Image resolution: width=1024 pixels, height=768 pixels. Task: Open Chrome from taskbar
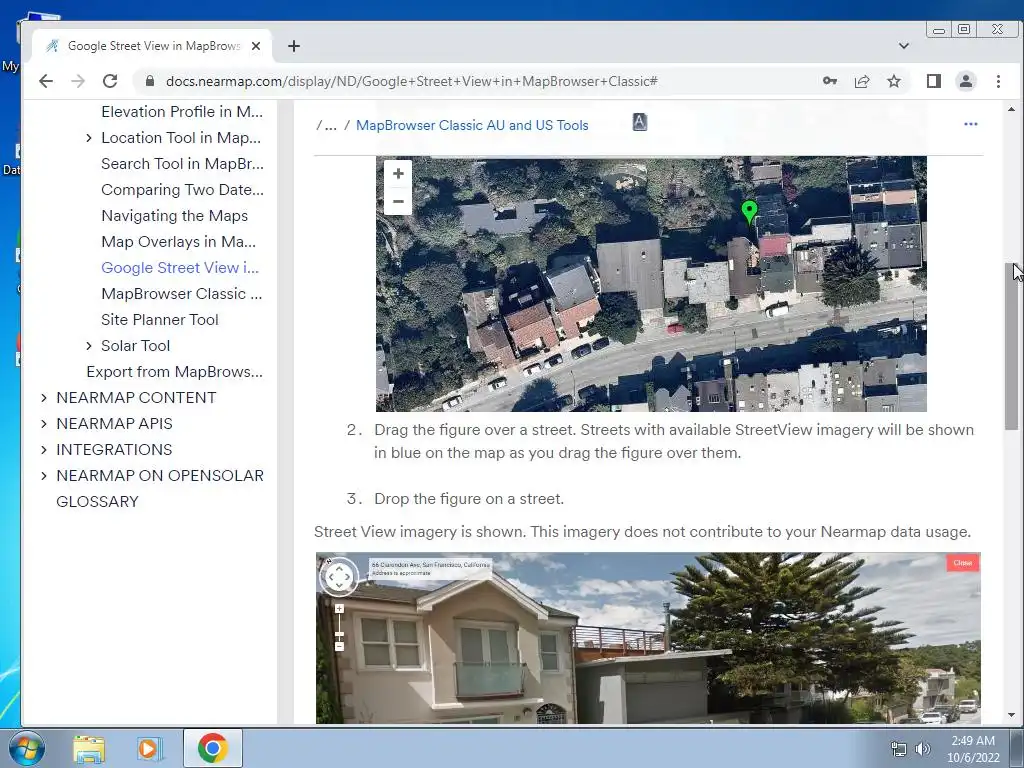pyautogui.click(x=213, y=748)
